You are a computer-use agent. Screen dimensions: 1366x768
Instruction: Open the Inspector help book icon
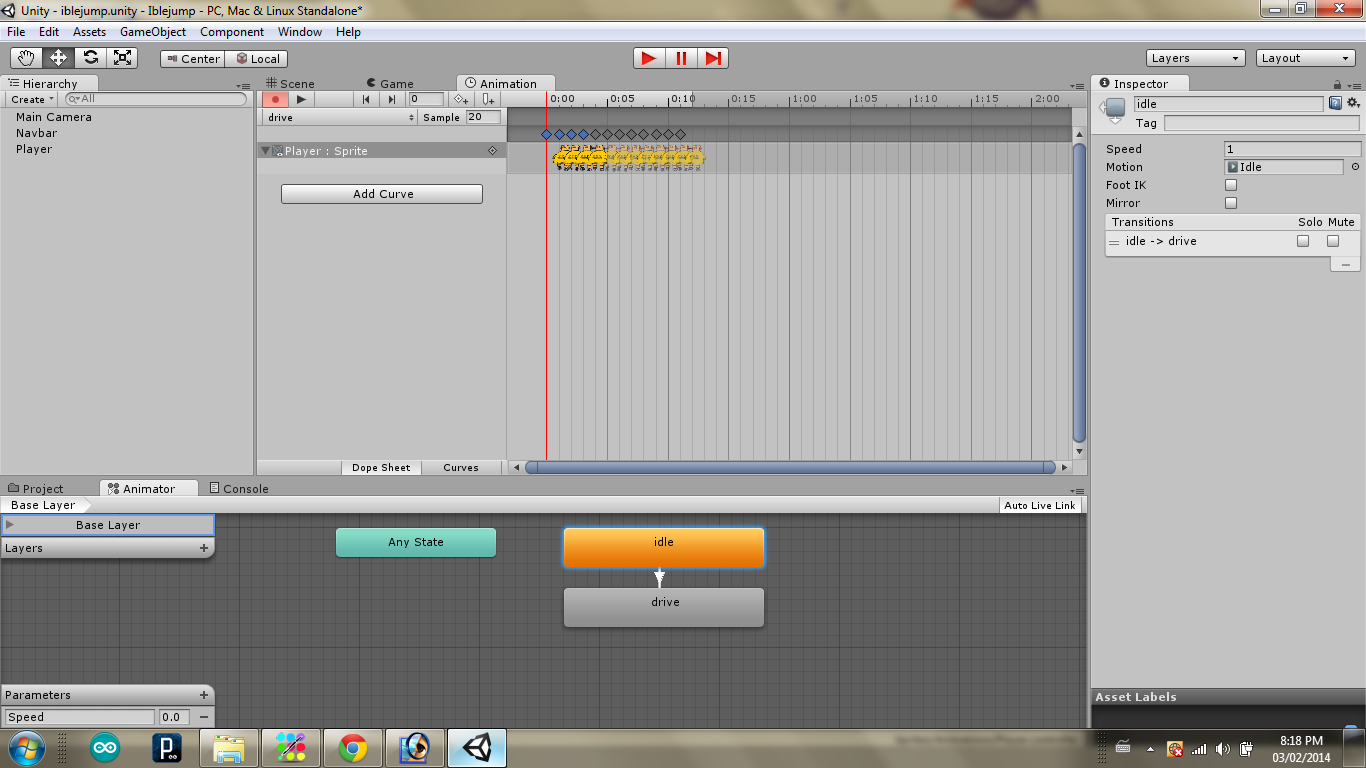tap(1335, 103)
